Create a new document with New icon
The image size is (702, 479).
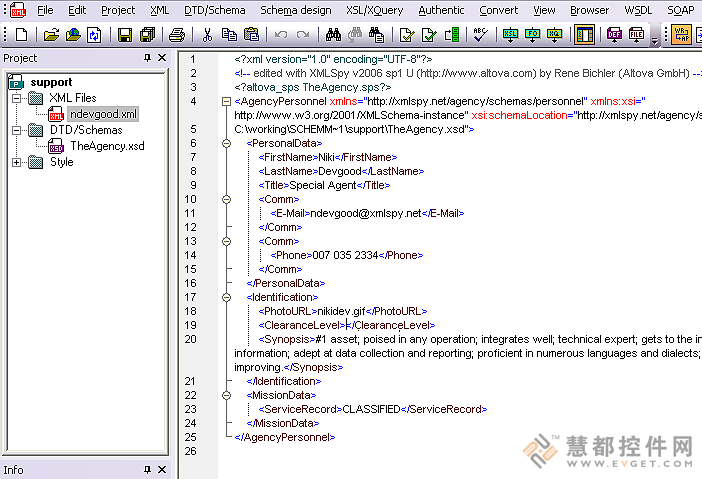click(21, 34)
